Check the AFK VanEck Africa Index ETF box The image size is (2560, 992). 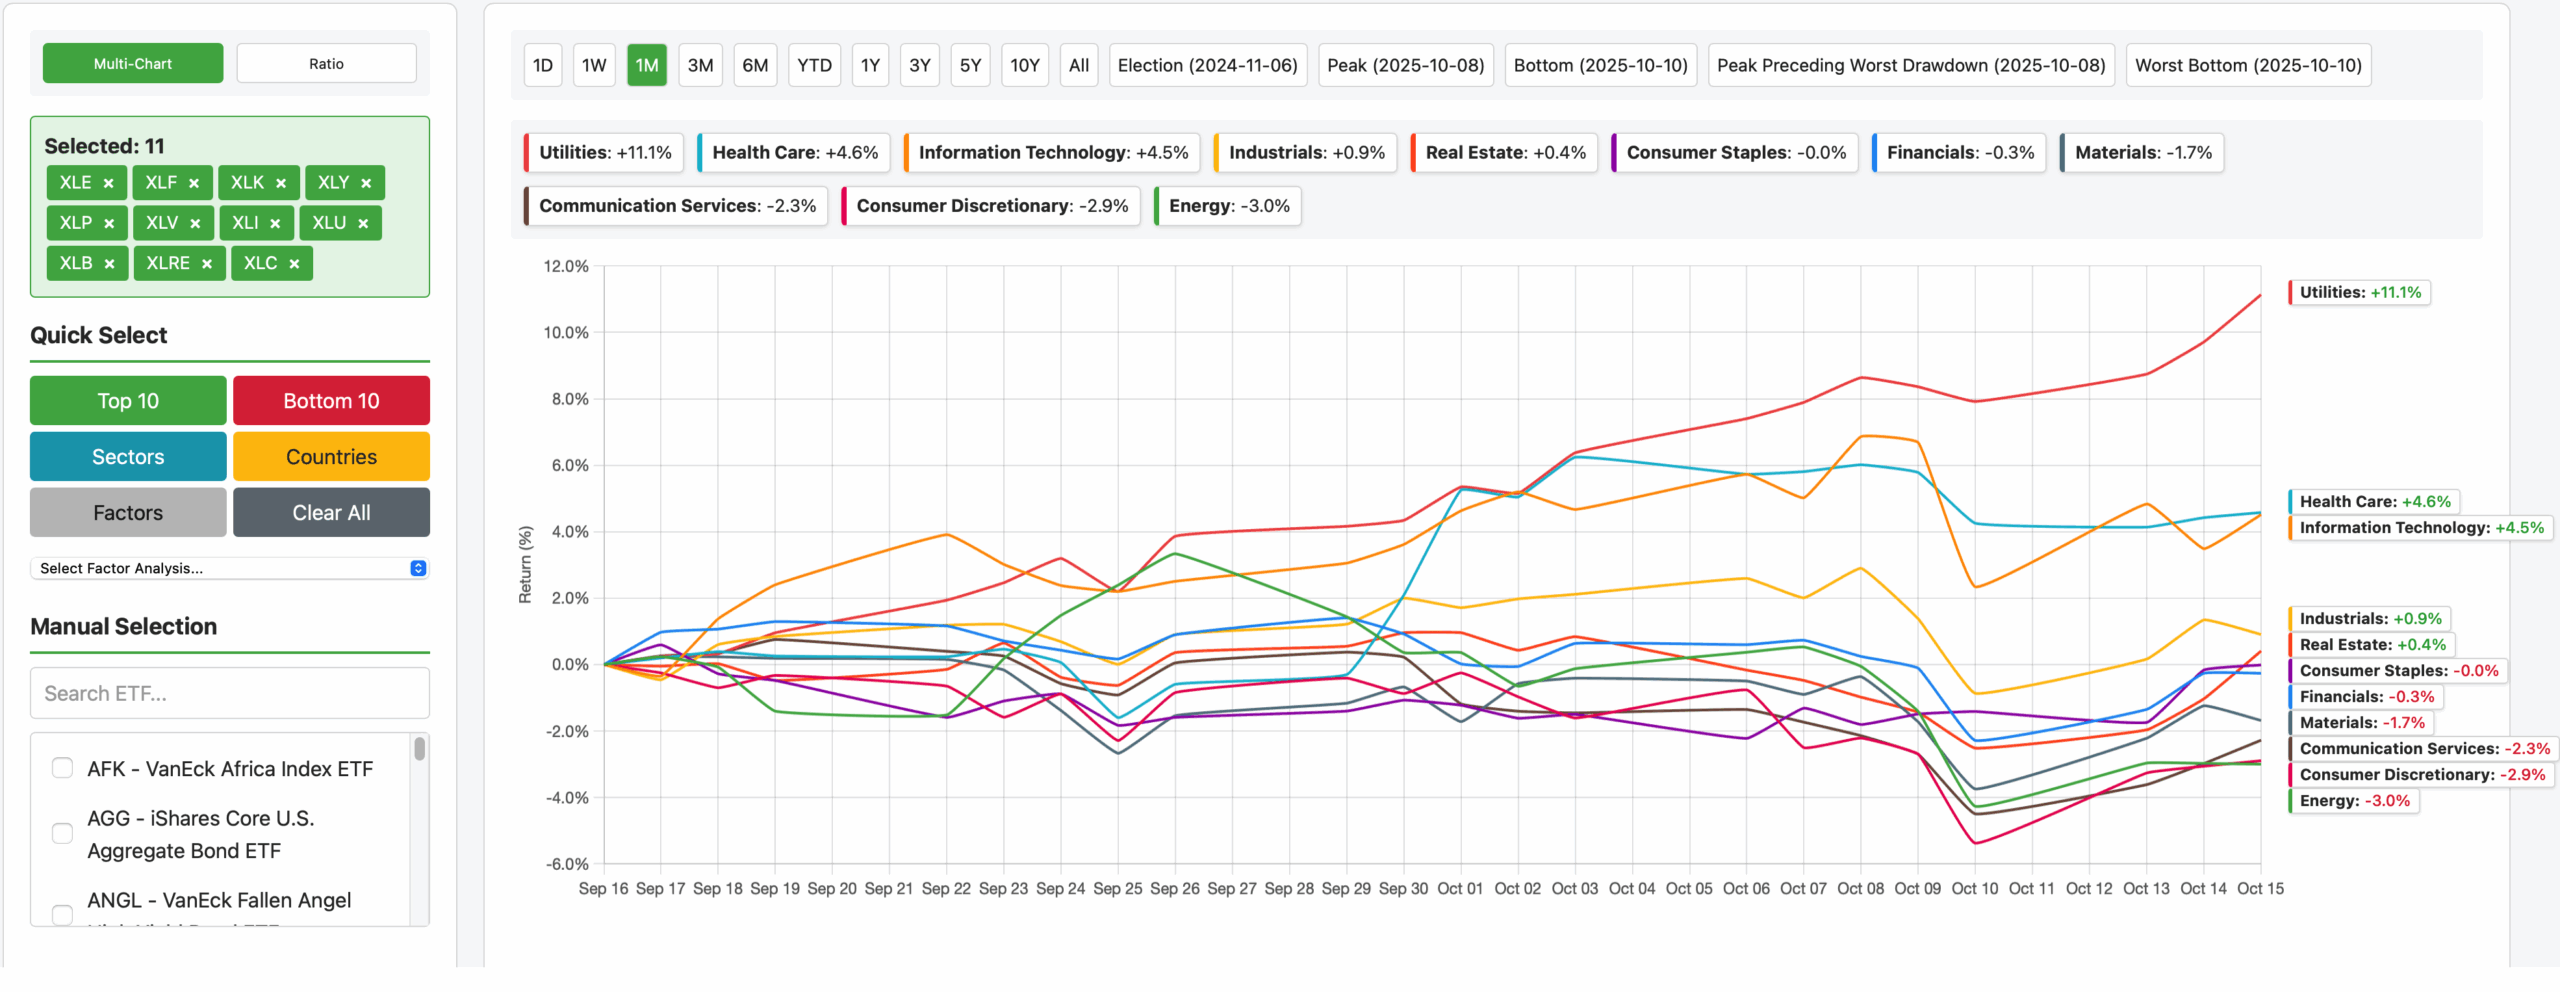(x=62, y=768)
